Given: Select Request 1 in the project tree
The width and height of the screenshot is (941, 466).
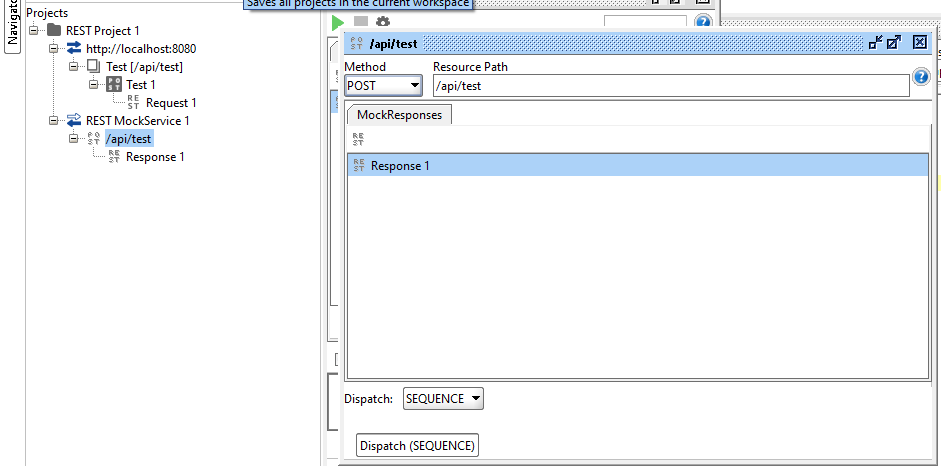Looking at the screenshot, I should (171, 103).
